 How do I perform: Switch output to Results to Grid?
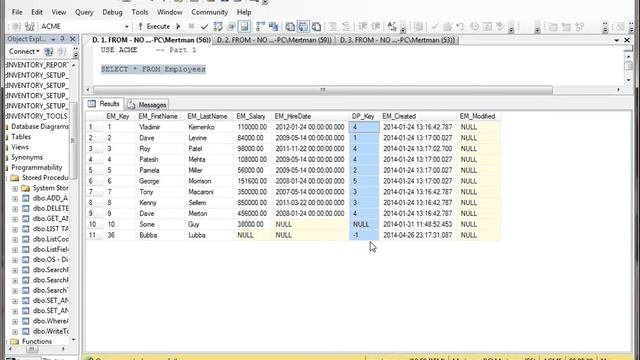(x=303, y=27)
